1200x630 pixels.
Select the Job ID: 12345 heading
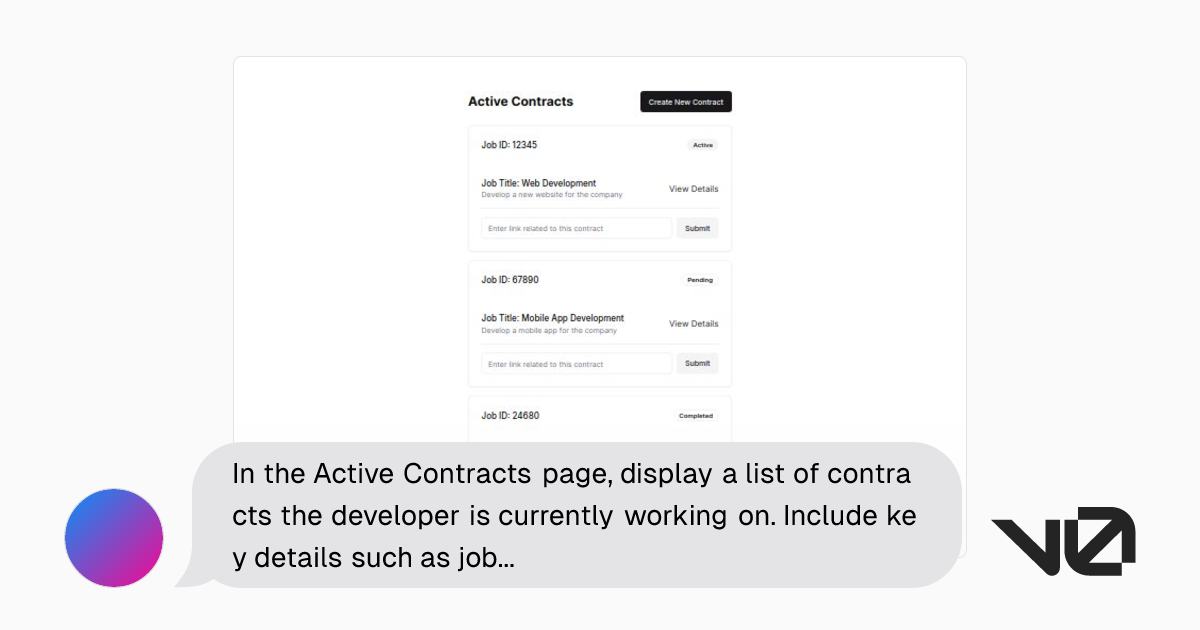click(510, 144)
